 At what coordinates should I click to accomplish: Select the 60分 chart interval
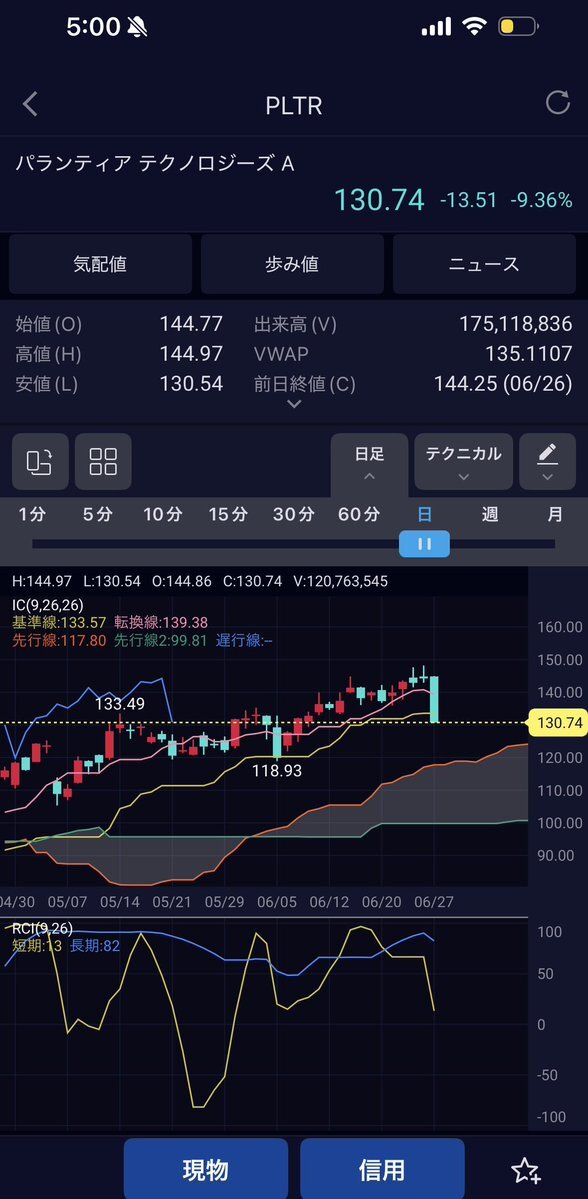click(x=359, y=515)
